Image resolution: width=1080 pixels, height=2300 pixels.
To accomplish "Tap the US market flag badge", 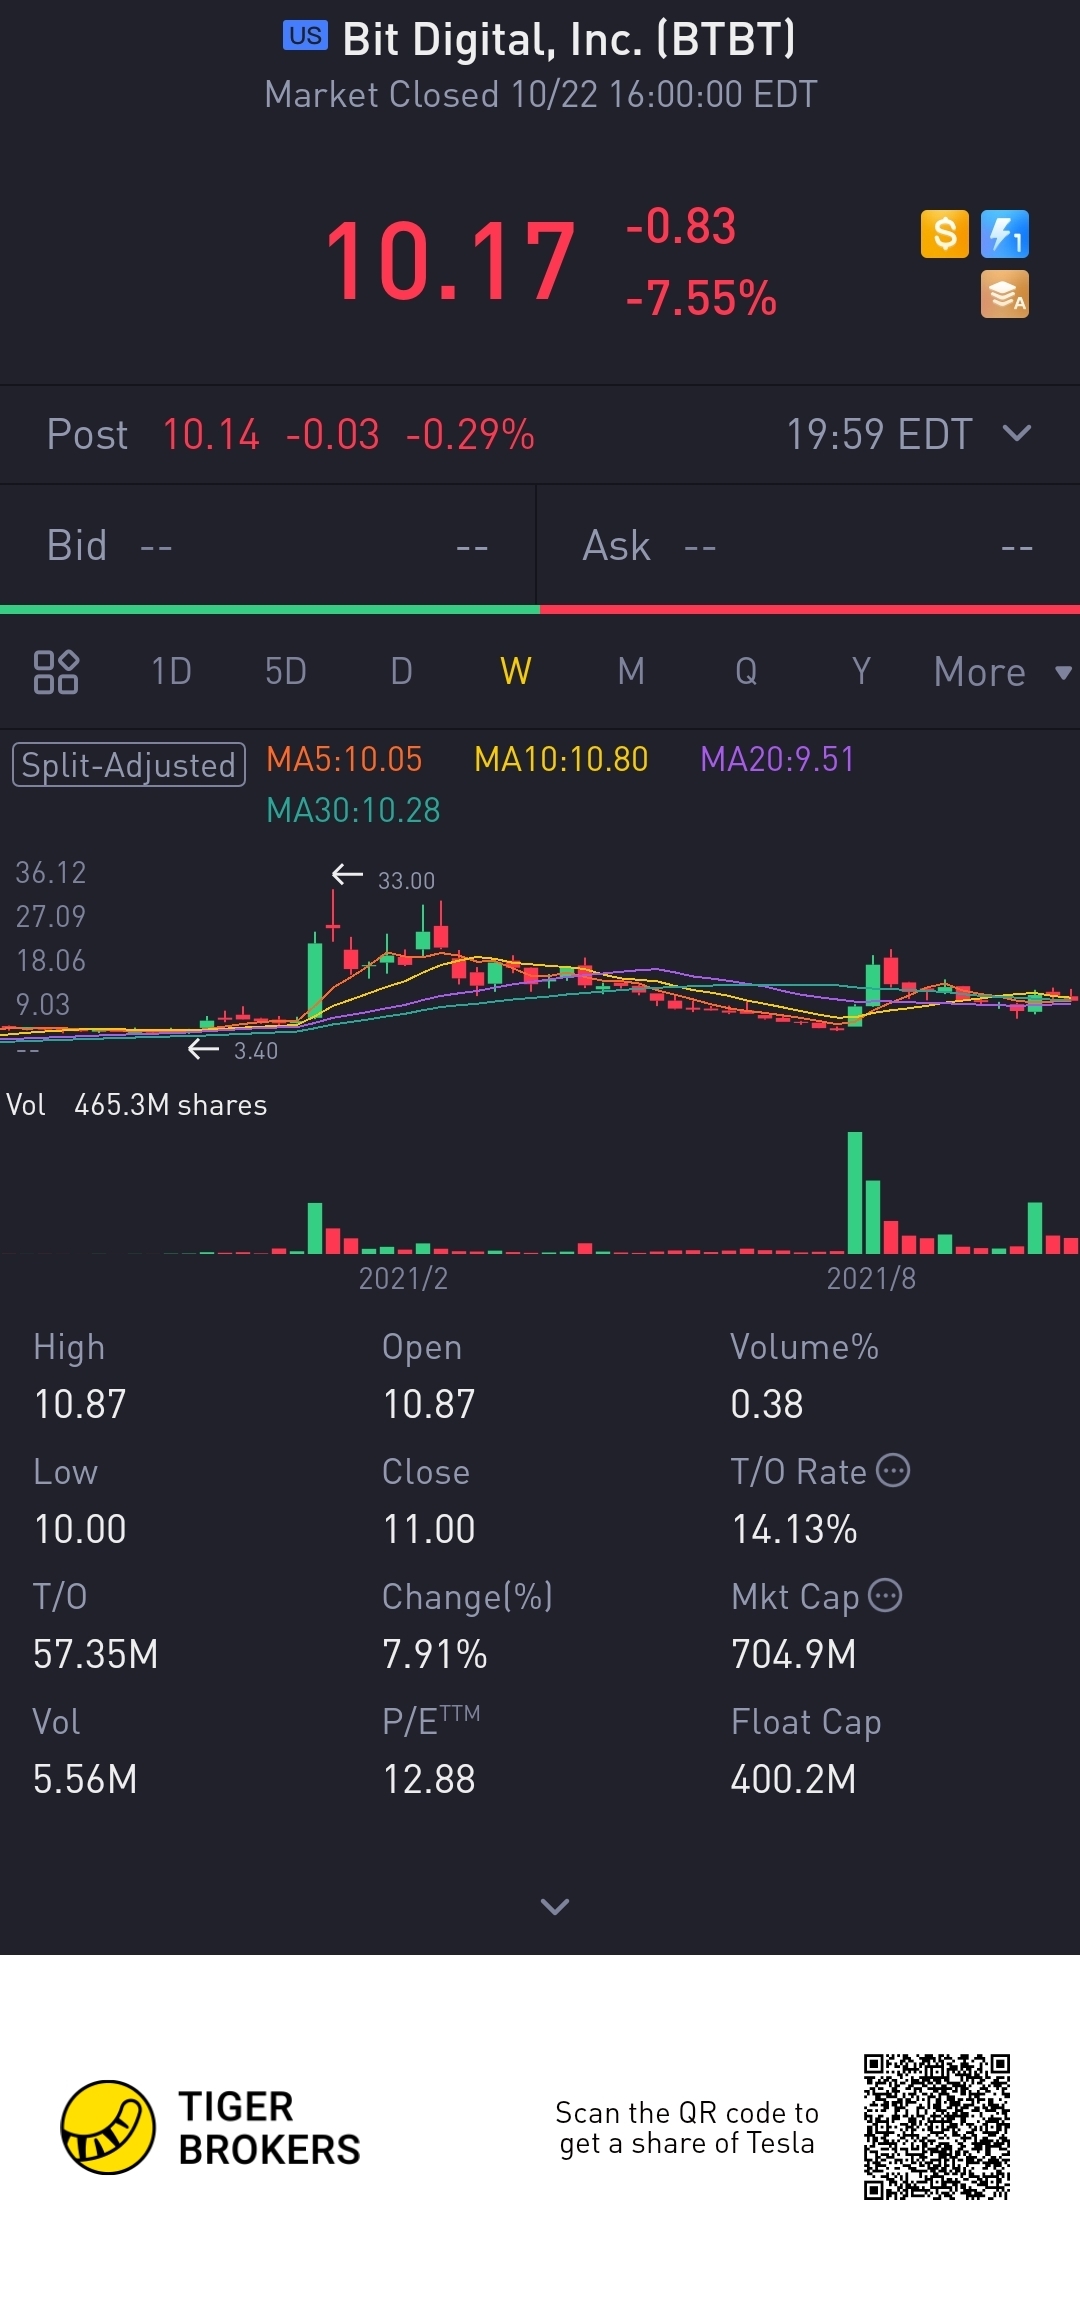I will pos(305,36).
